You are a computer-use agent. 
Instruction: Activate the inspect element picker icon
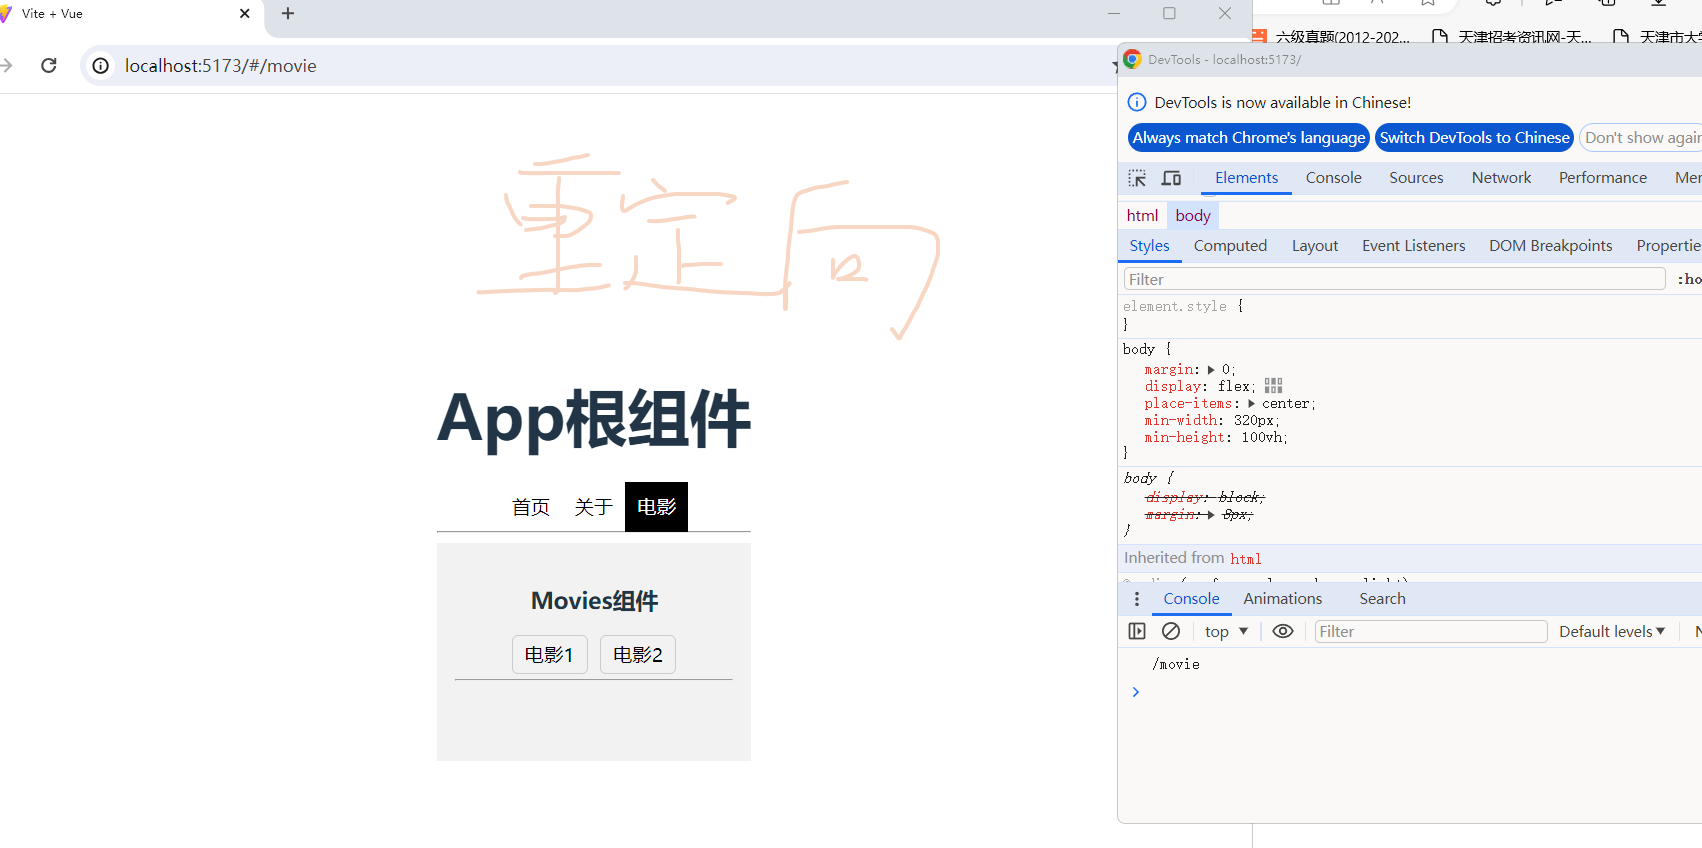tap(1137, 178)
